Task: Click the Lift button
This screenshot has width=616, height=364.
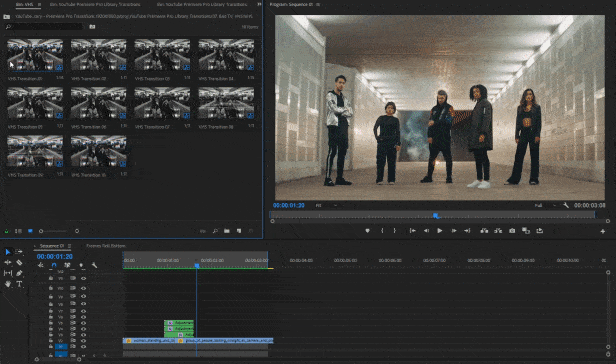Action: pos(484,231)
